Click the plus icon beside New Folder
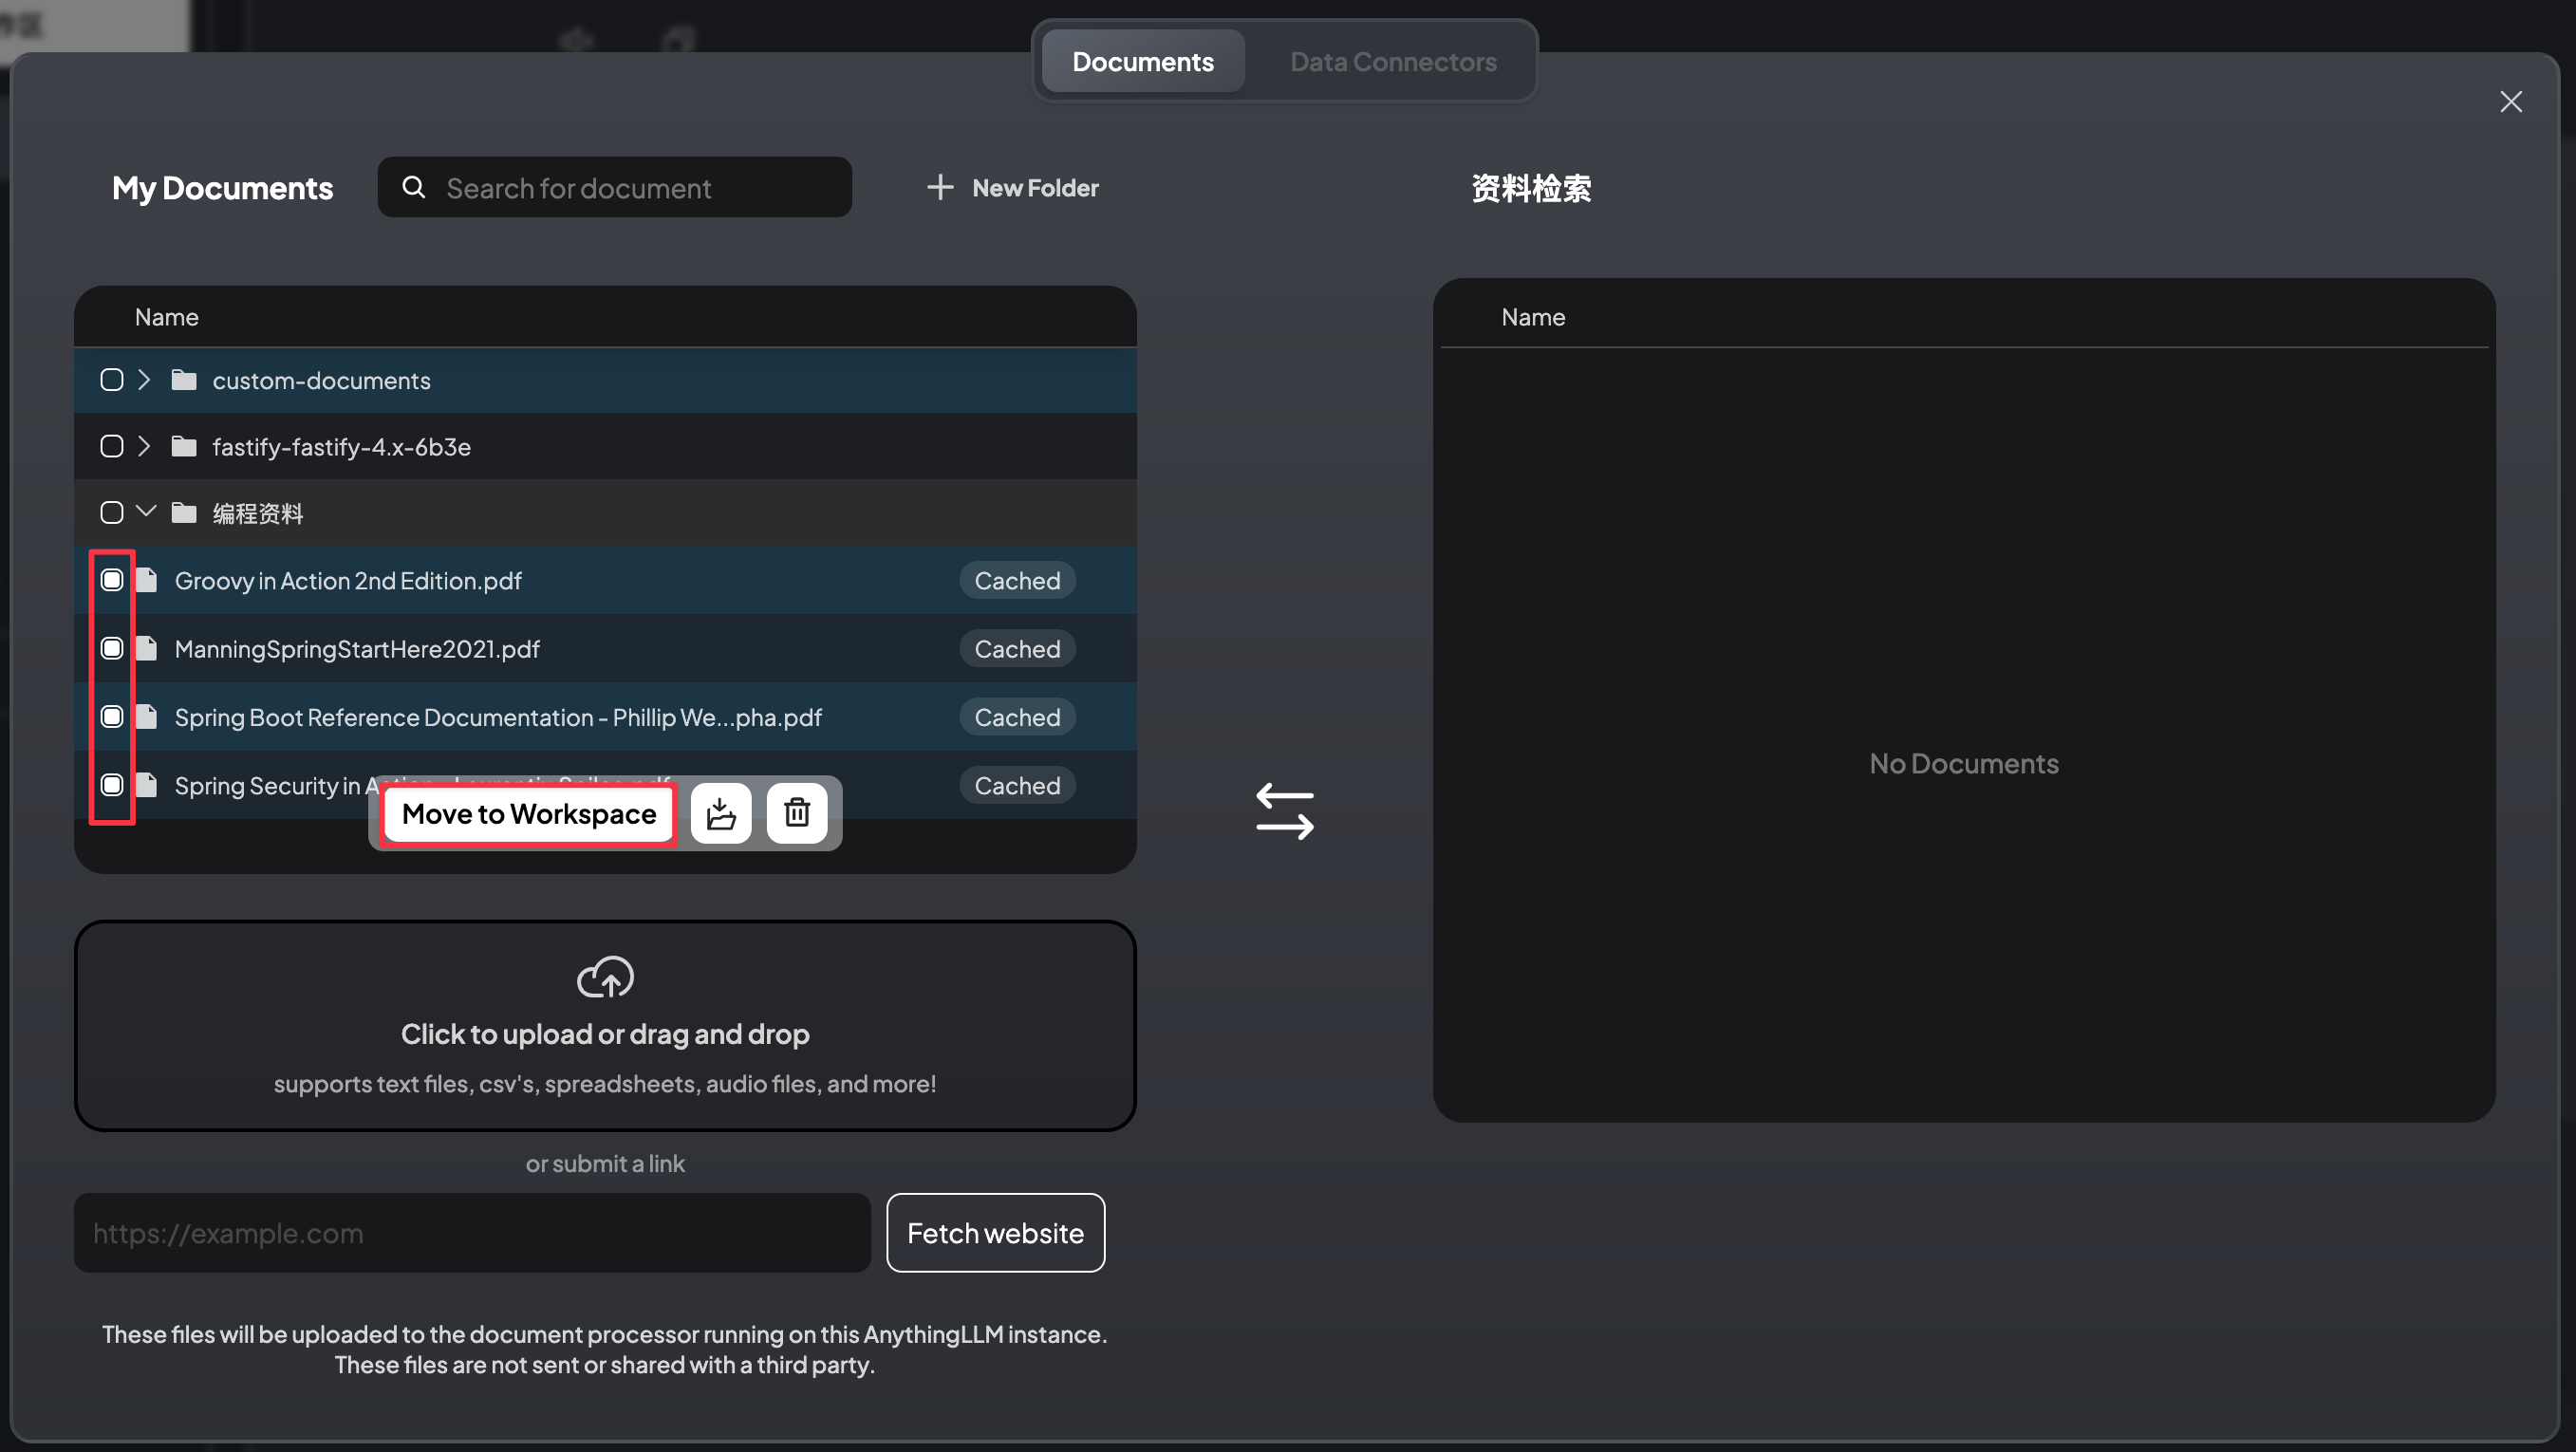 pyautogui.click(x=940, y=187)
